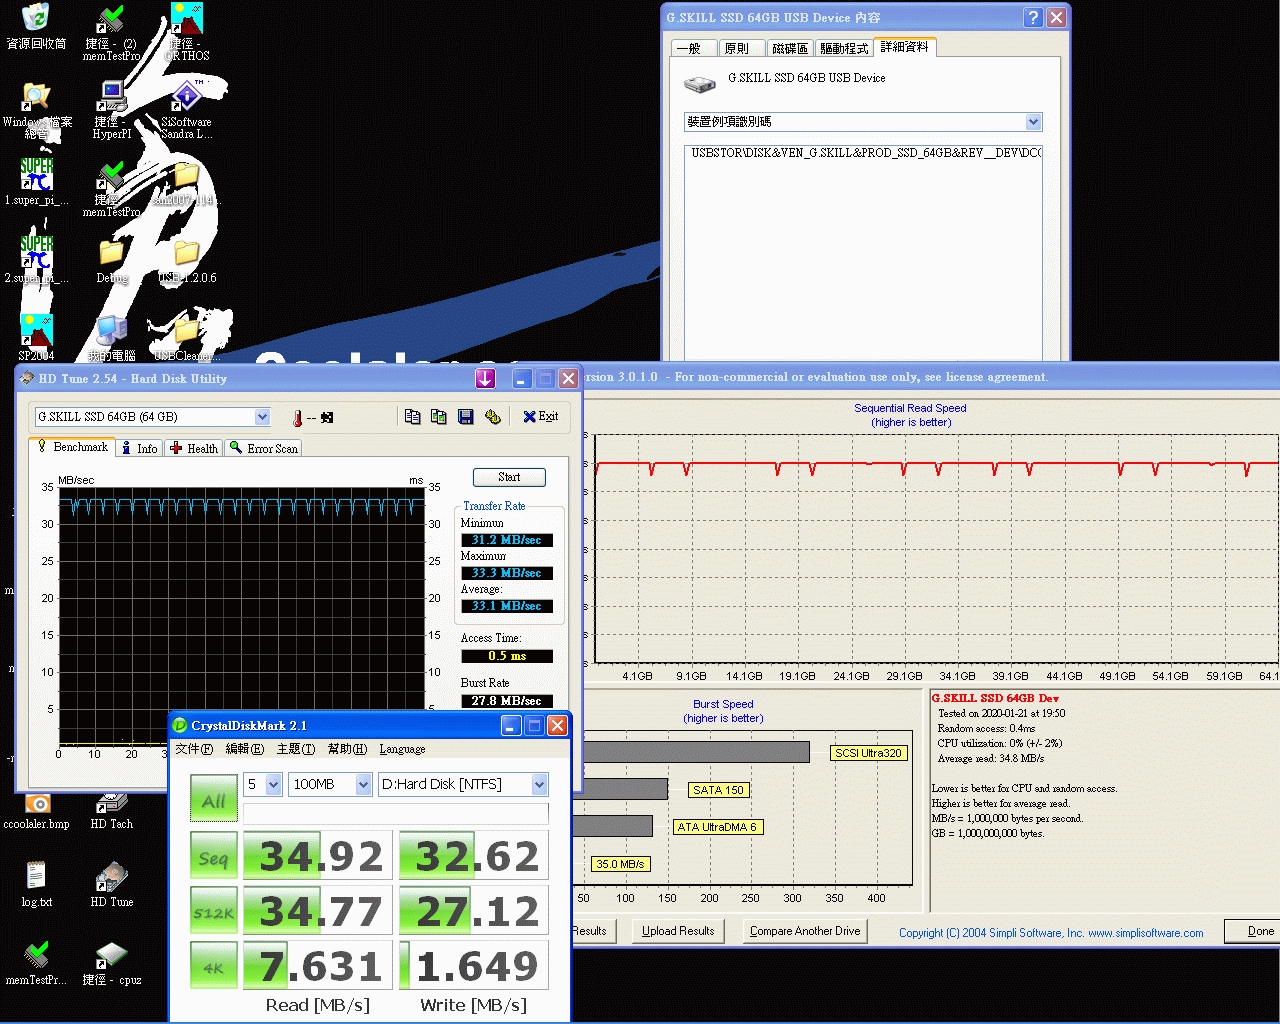The width and height of the screenshot is (1280, 1024).
Task: Open the log.txt file icon
Action: (x=36, y=877)
